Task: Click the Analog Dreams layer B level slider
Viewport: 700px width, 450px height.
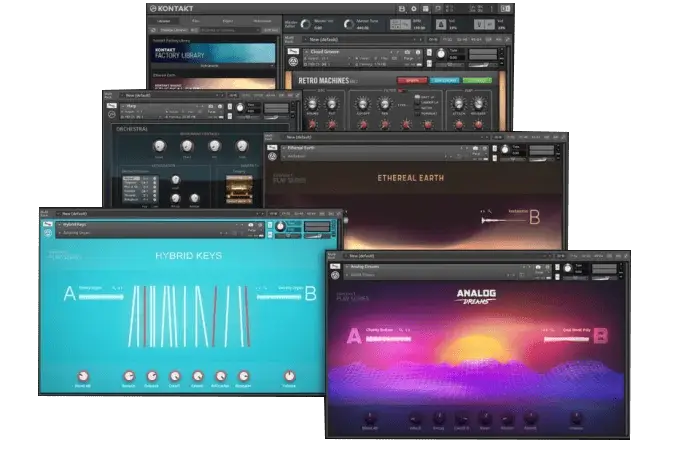Action: tap(567, 339)
